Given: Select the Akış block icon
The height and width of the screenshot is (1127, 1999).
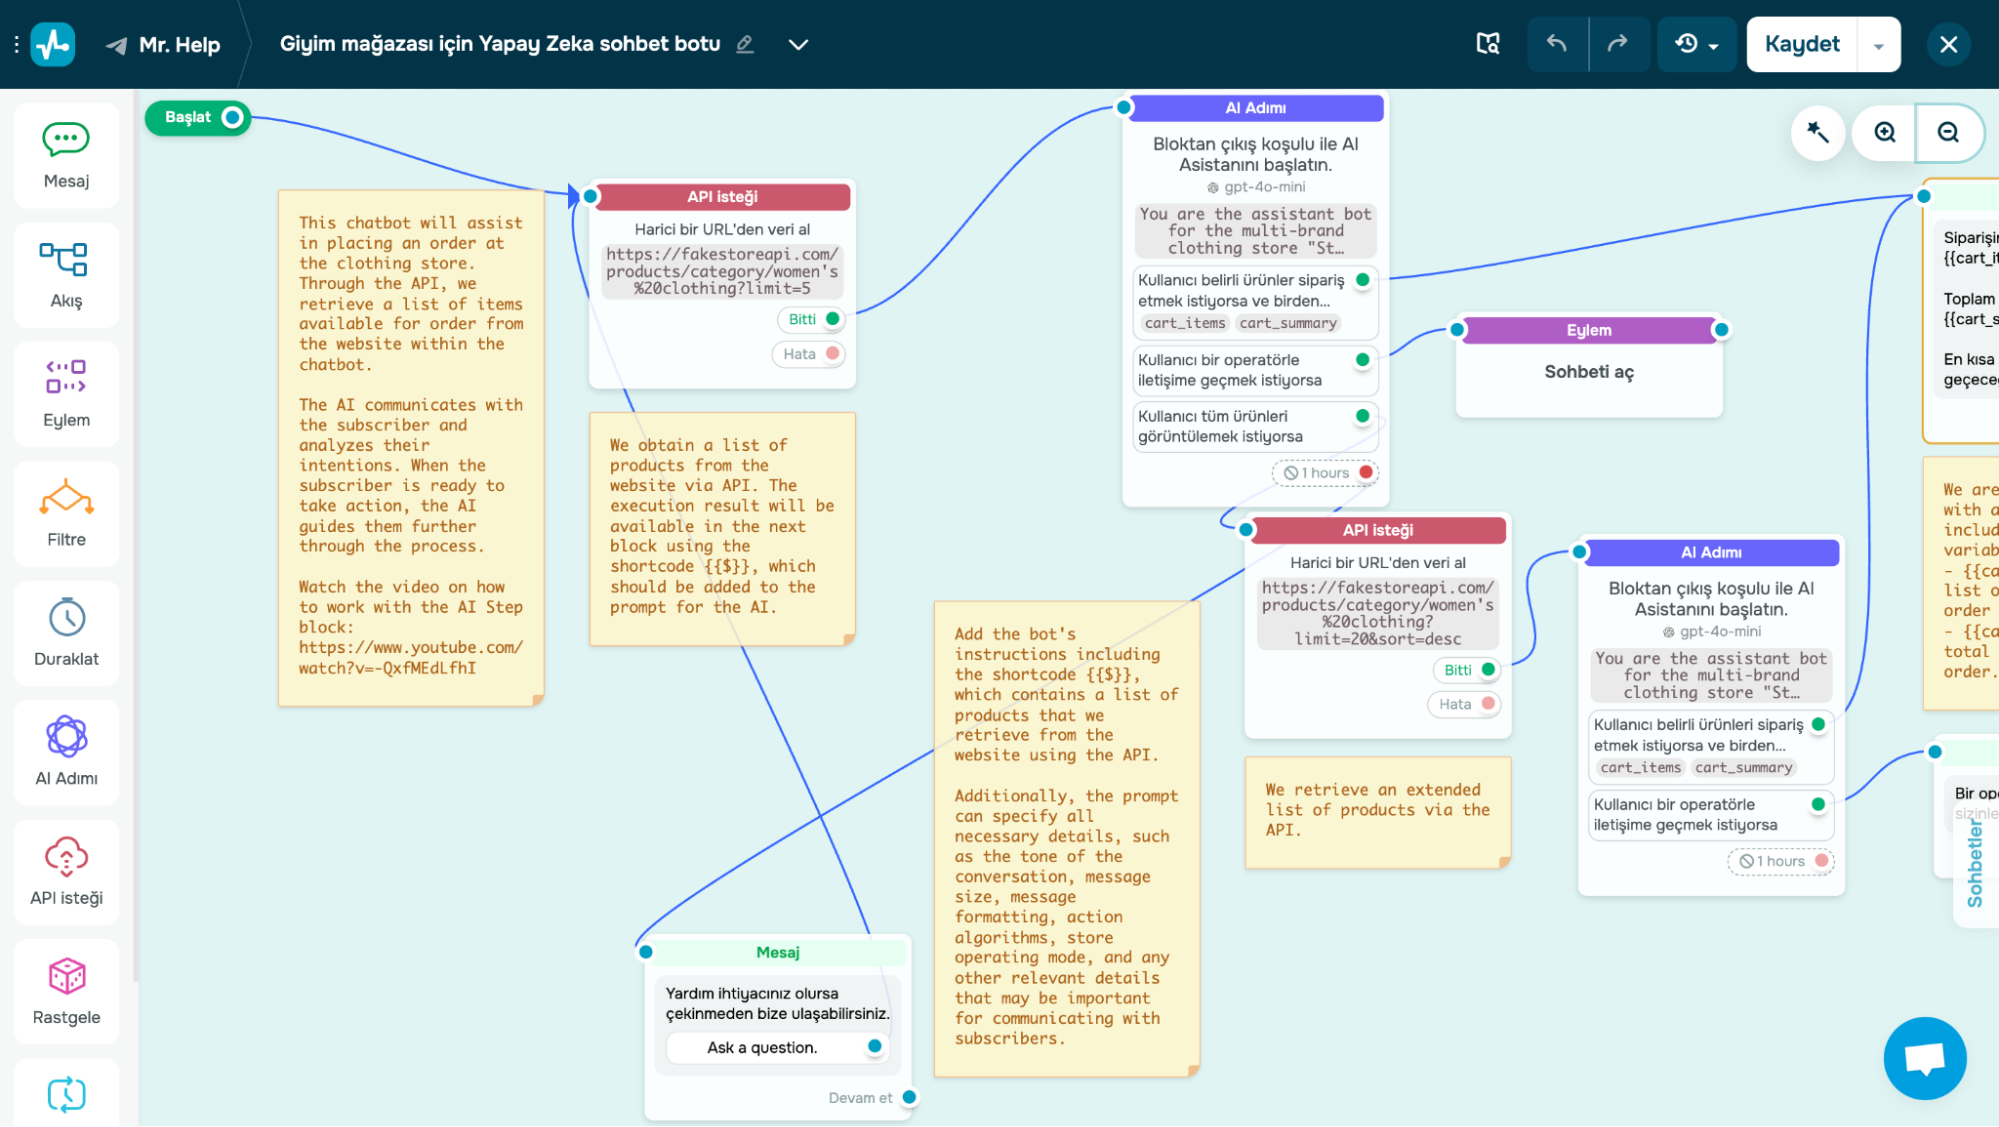Looking at the screenshot, I should [x=64, y=260].
